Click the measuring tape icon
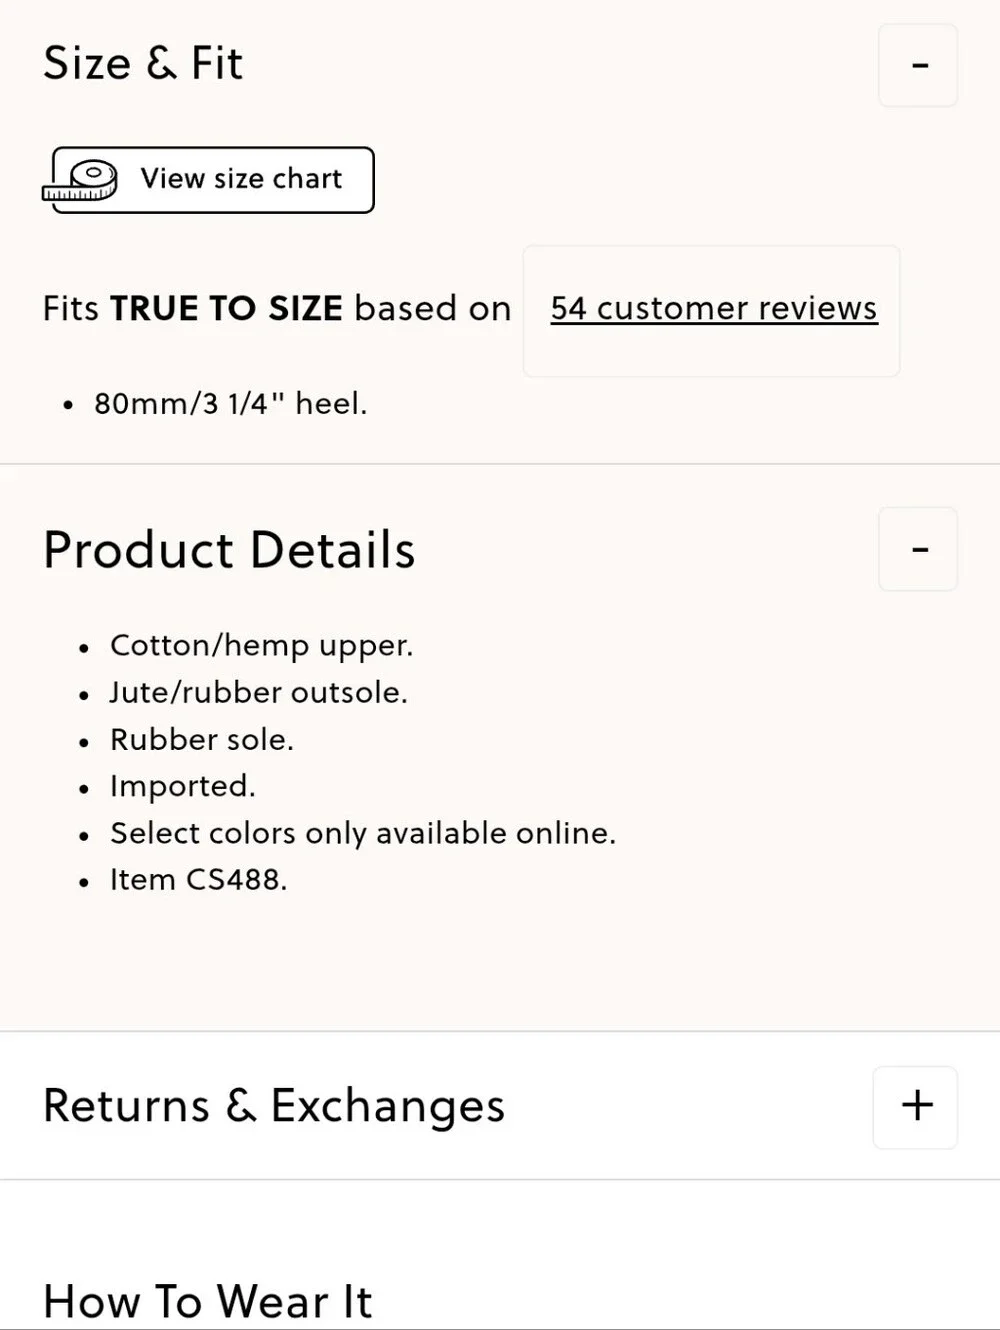The height and width of the screenshot is (1330, 1000). pyautogui.click(x=81, y=181)
